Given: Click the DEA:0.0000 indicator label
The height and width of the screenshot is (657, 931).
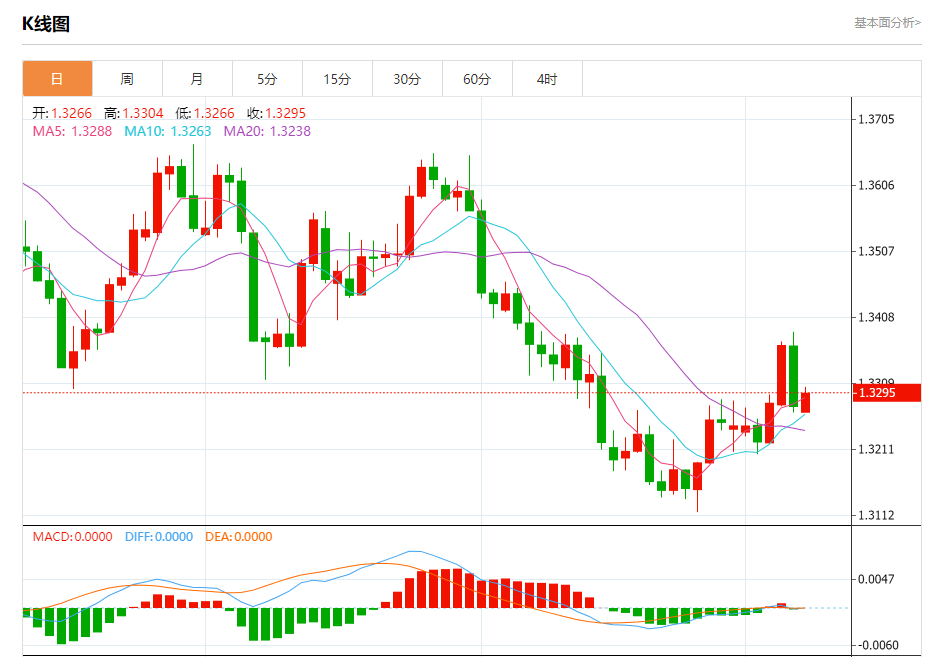Looking at the screenshot, I should (x=239, y=537).
